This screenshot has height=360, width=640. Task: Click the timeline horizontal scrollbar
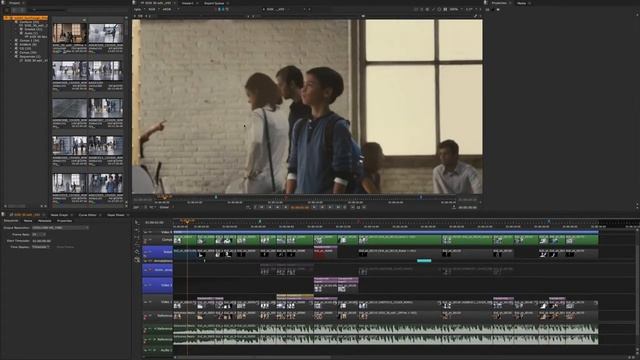coord(253,357)
